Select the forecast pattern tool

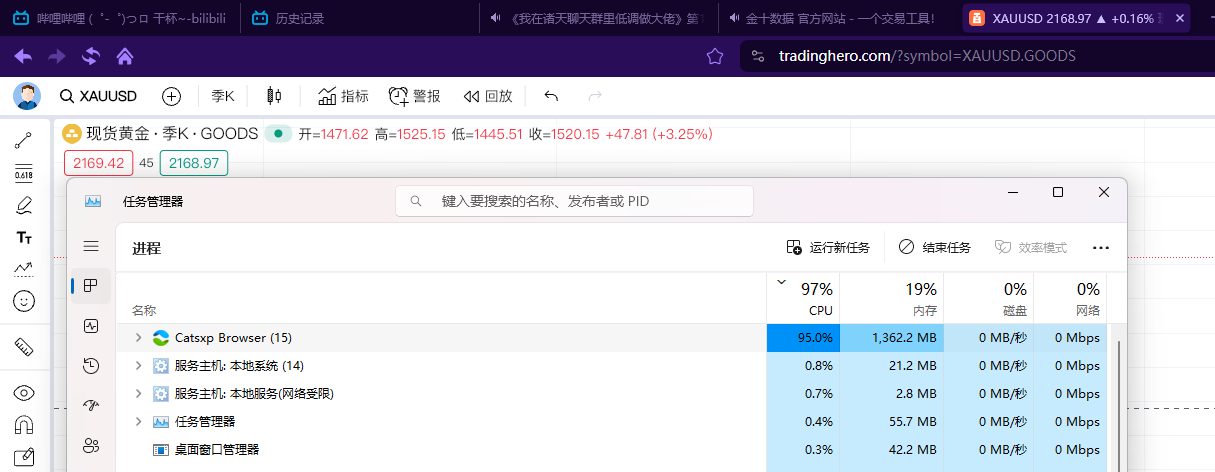24,268
